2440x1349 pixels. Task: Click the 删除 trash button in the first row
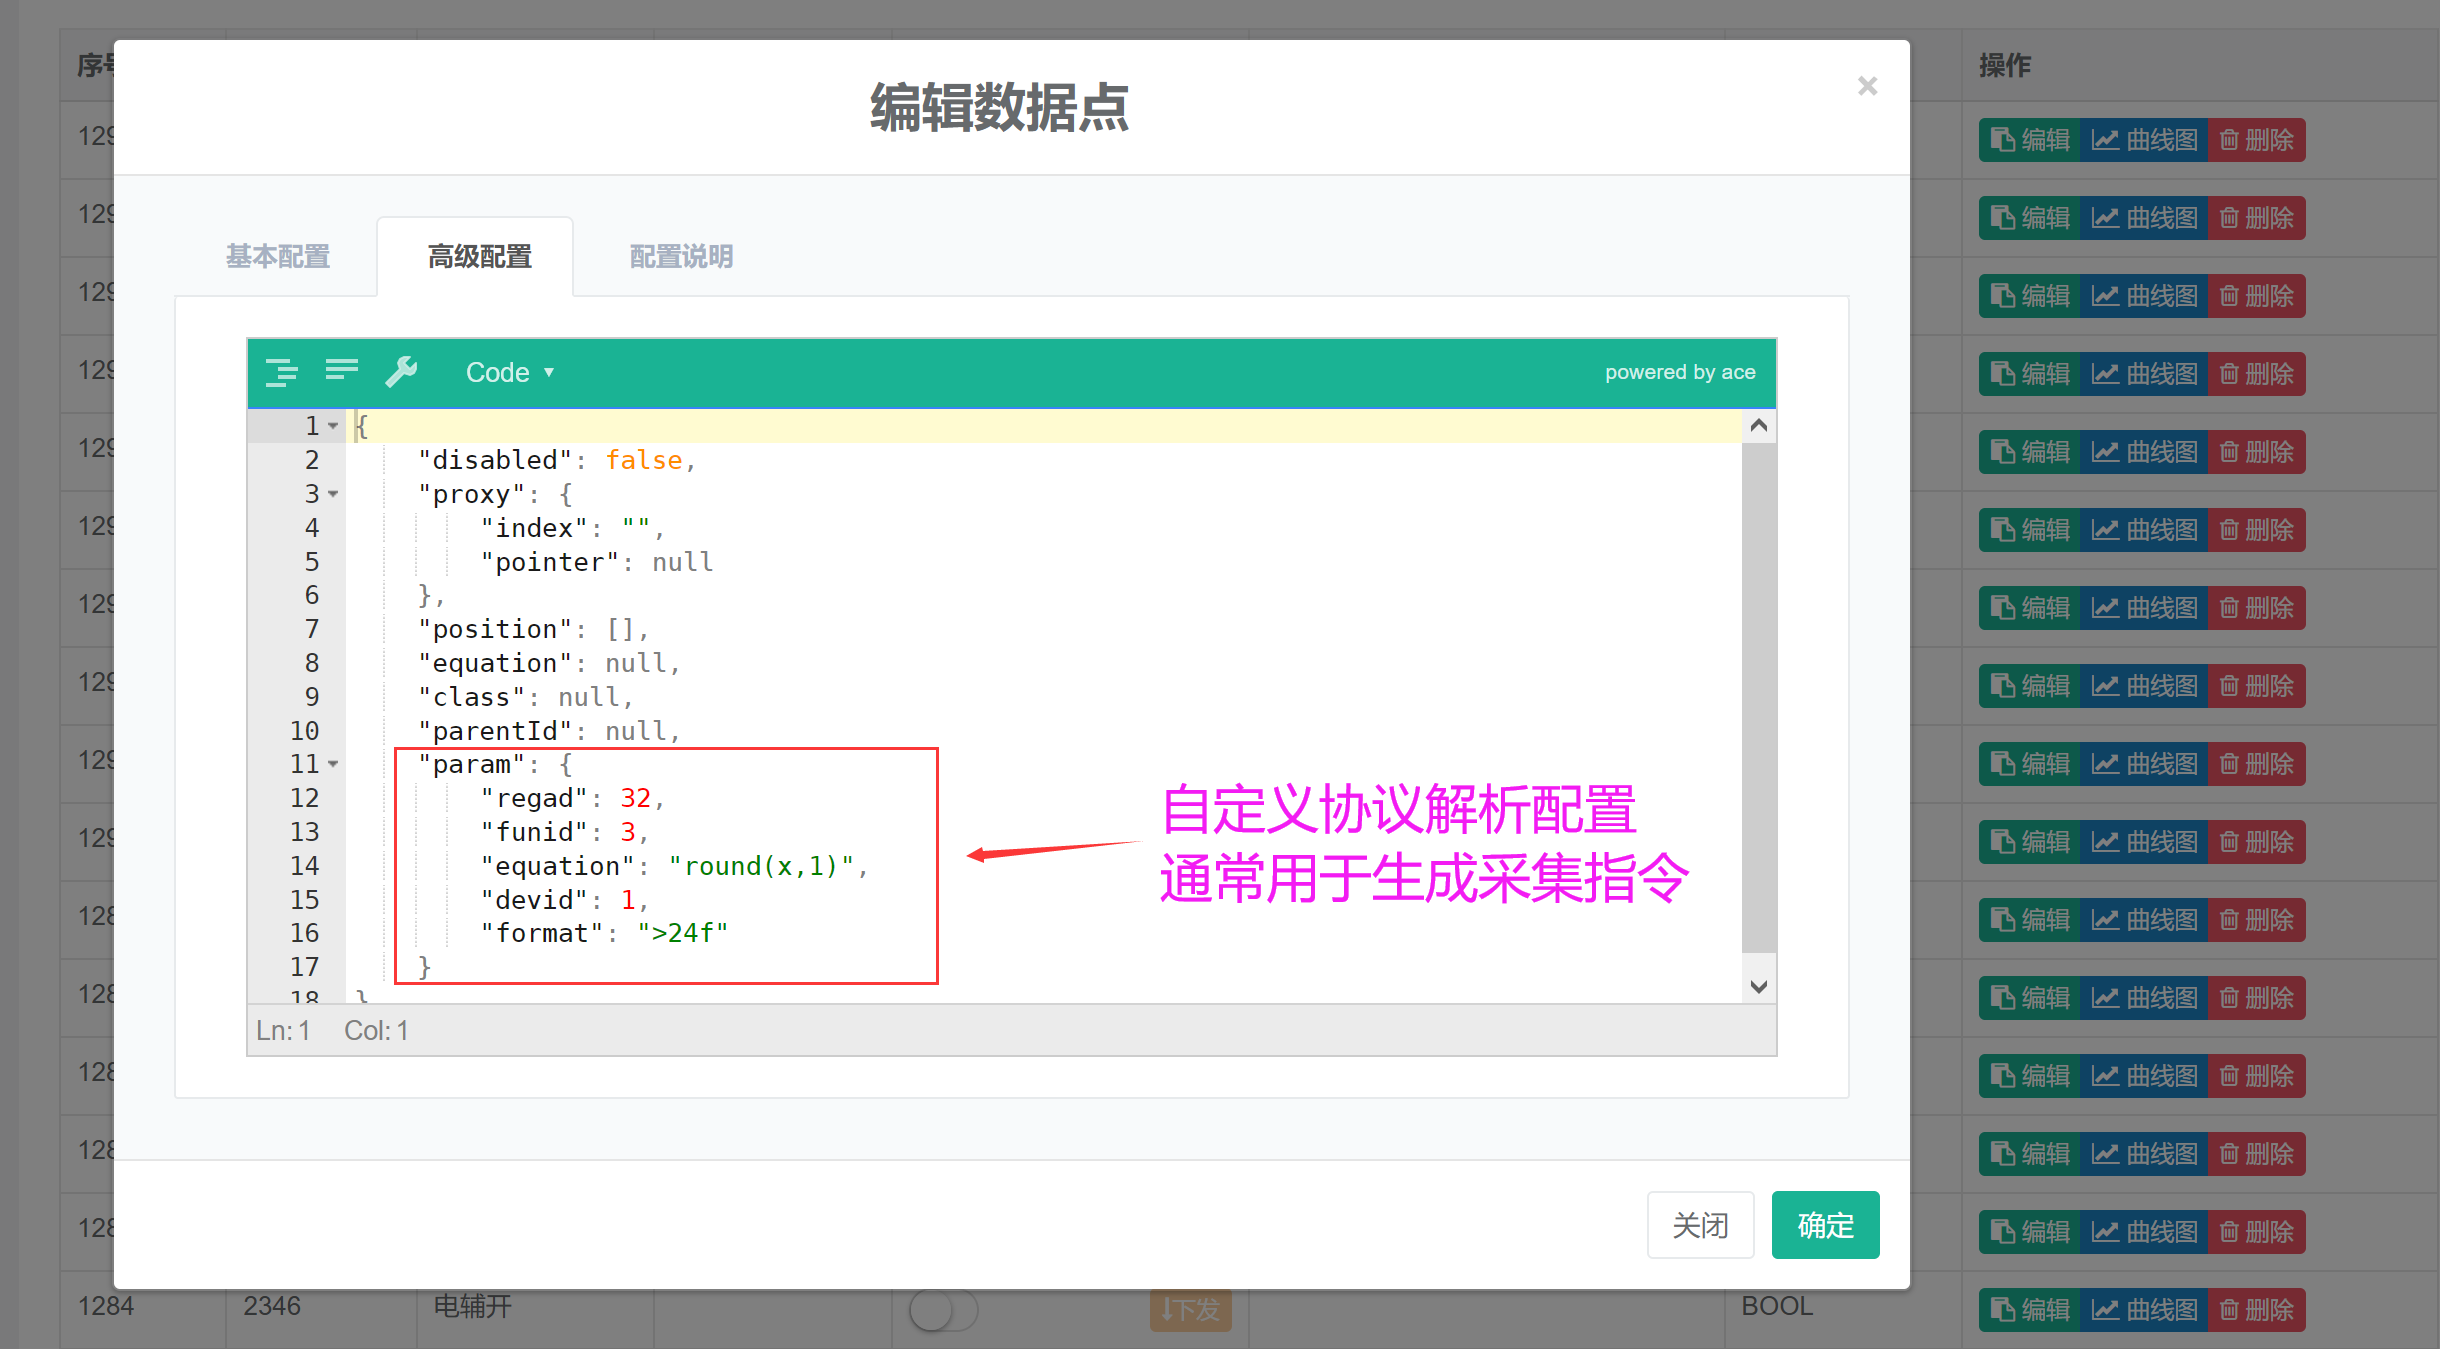2256,140
